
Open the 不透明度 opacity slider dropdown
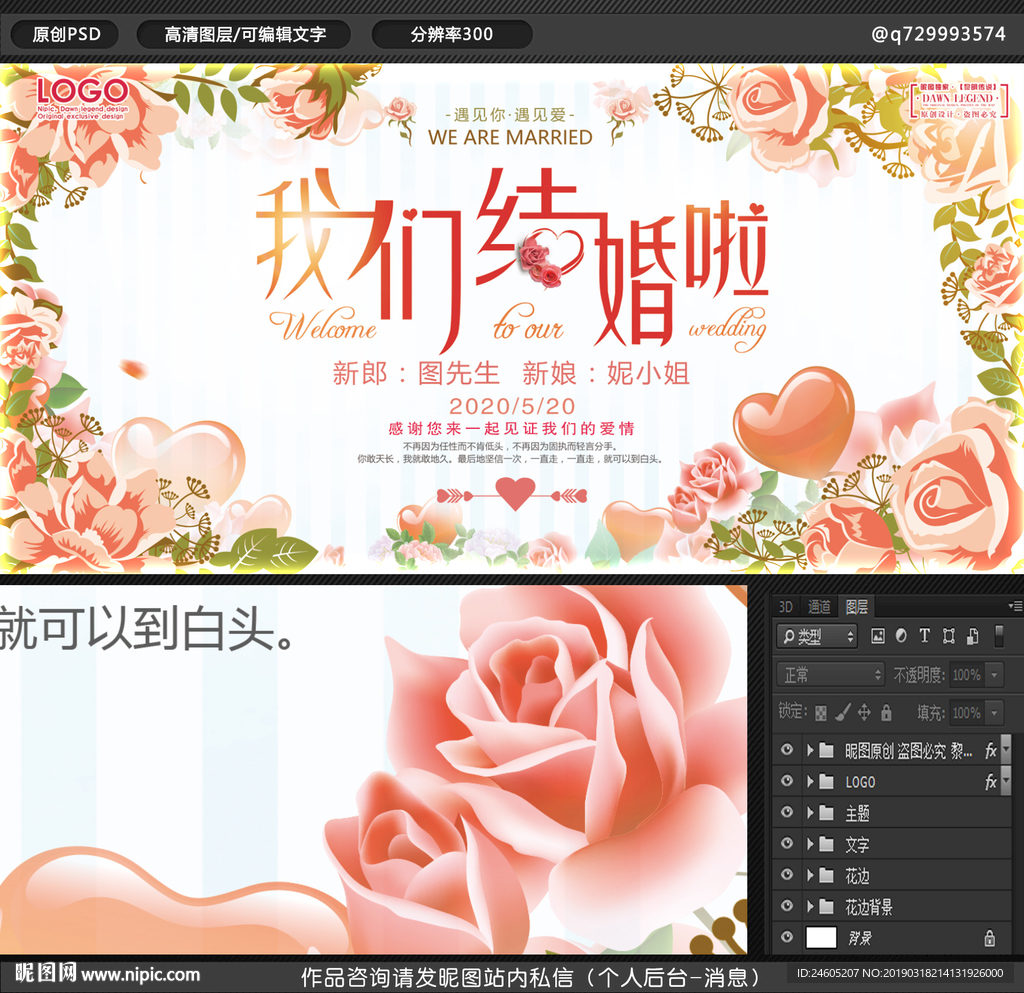pyautogui.click(x=994, y=675)
